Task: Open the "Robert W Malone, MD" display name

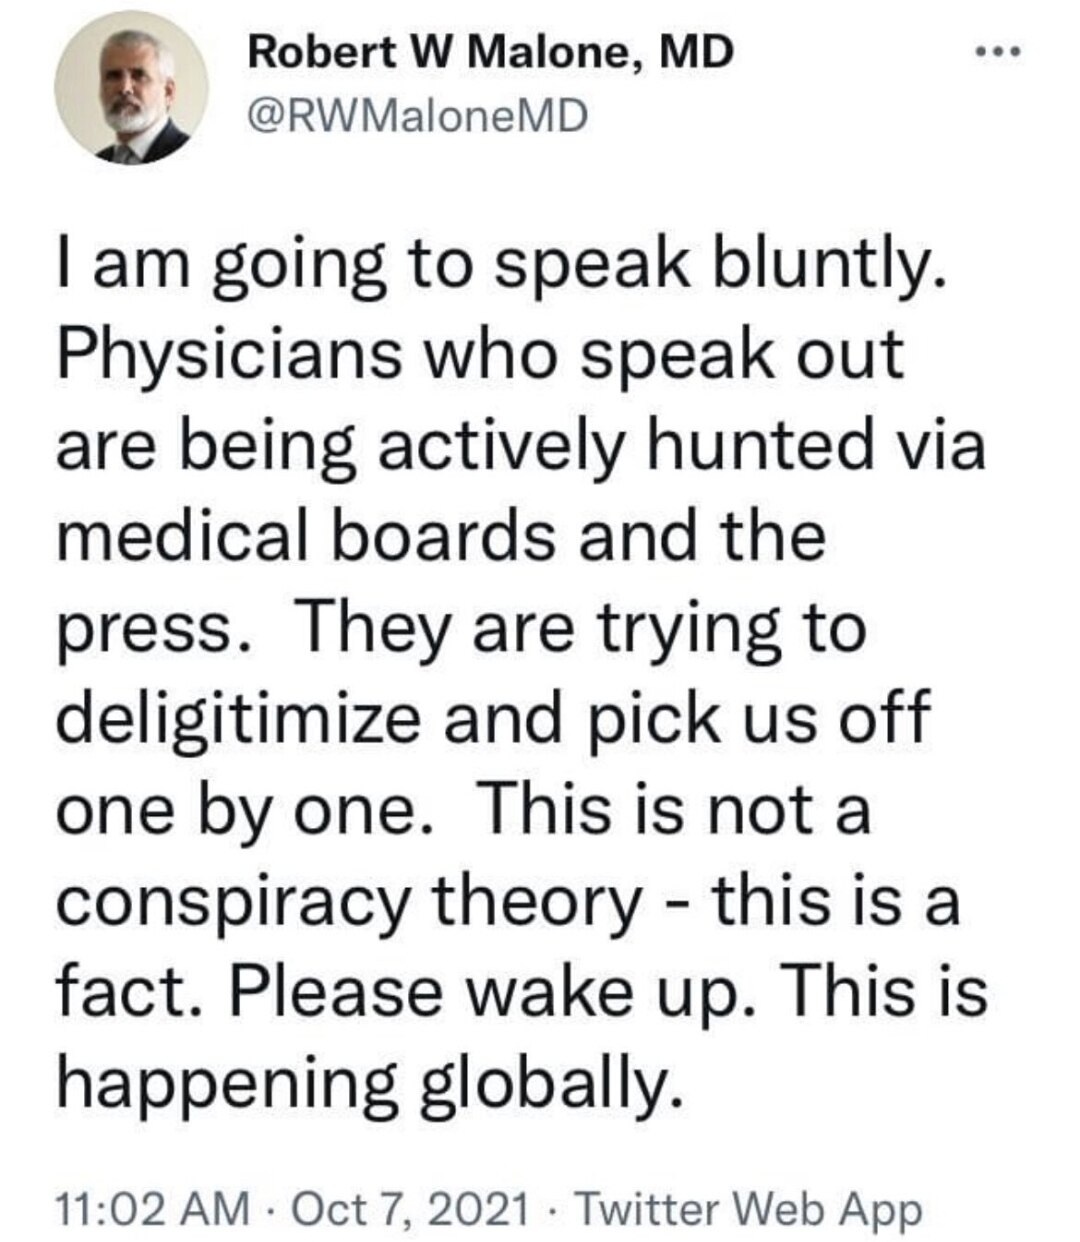Action: tap(491, 52)
